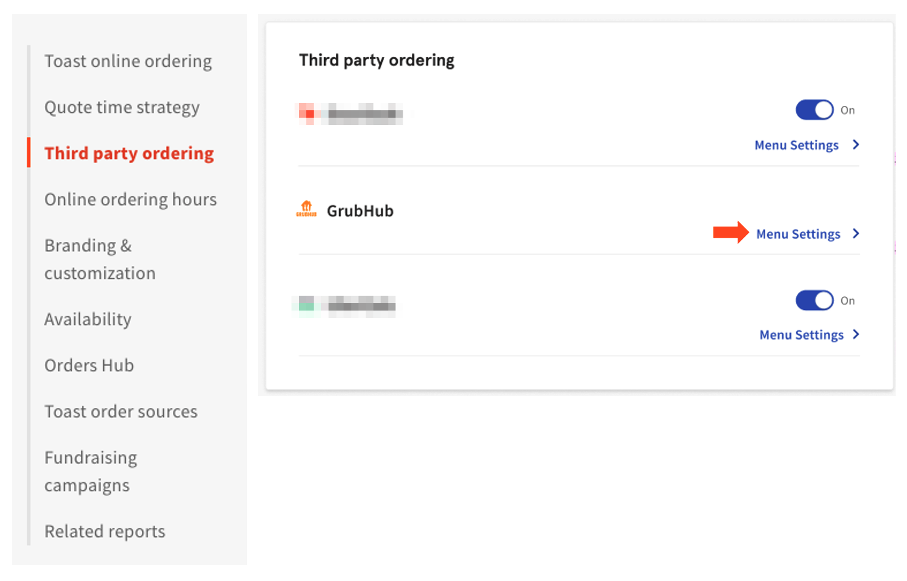Select Toast online ordering in the sidebar

[128, 61]
